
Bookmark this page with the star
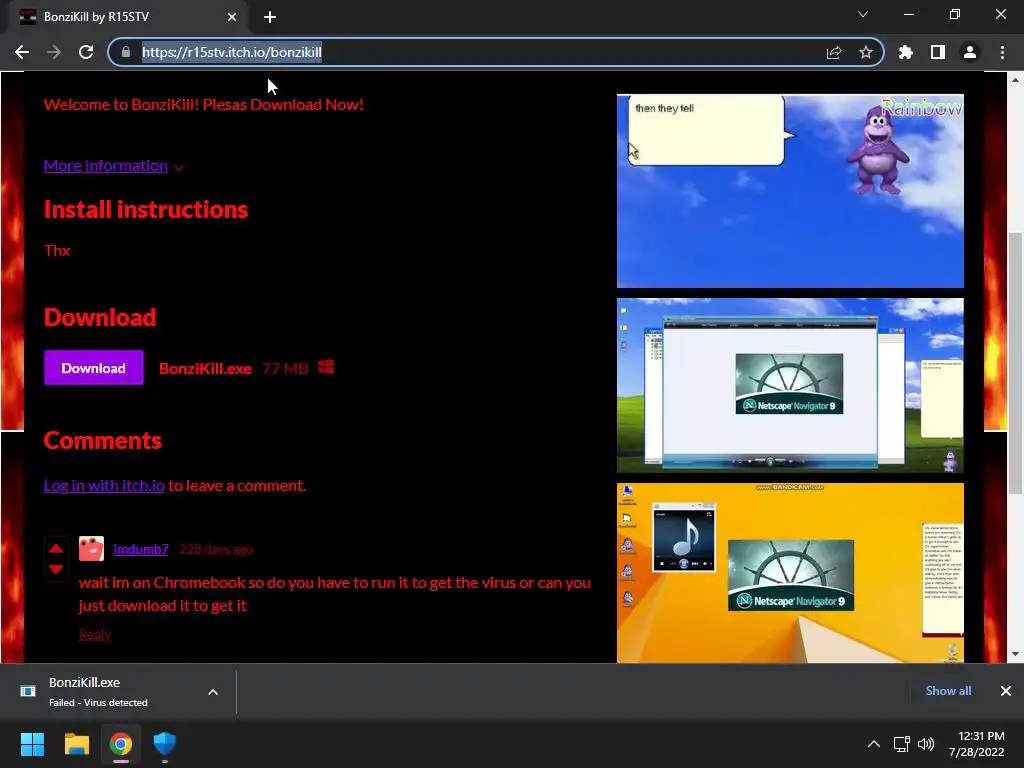865,52
